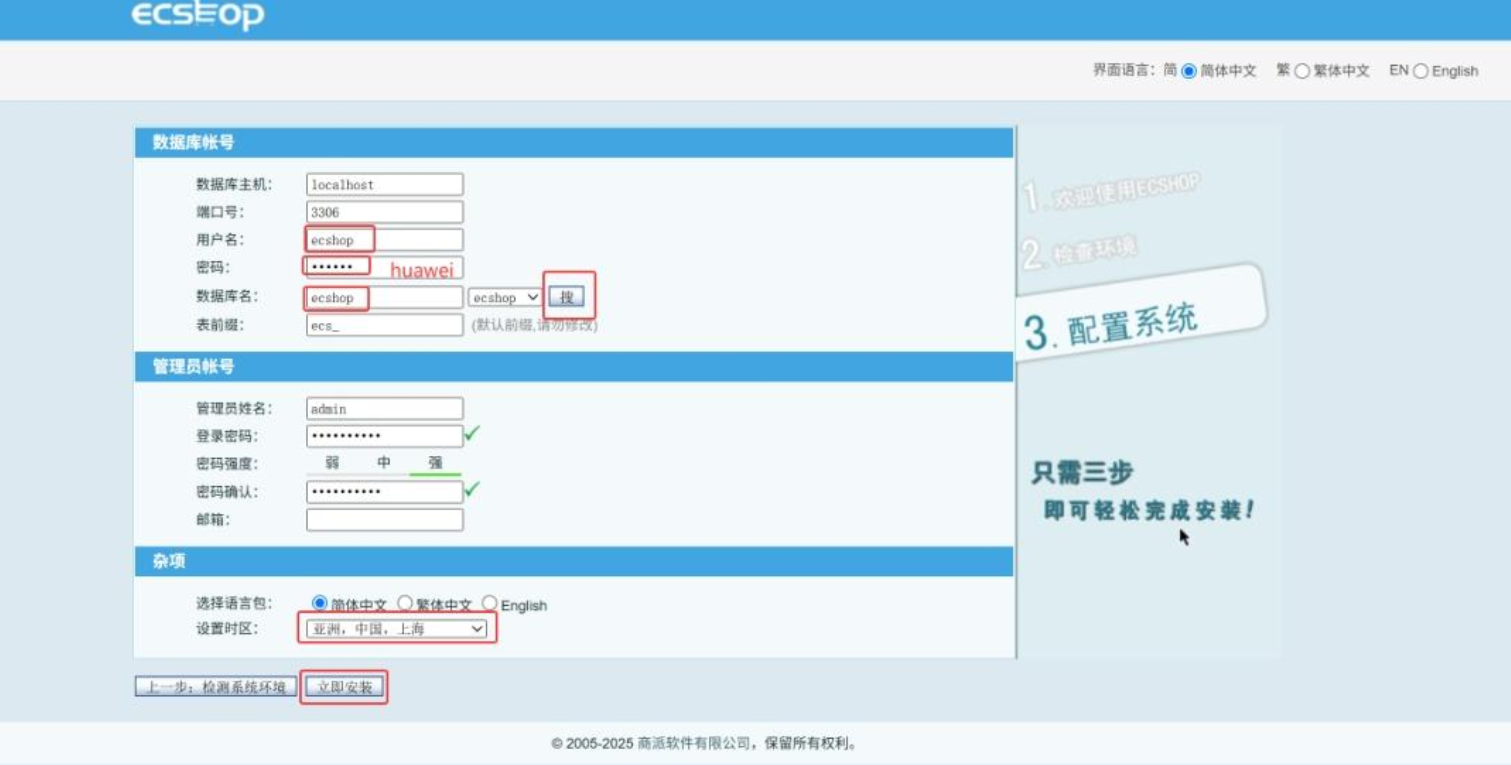Click the 邮箱: label

(x=213, y=519)
